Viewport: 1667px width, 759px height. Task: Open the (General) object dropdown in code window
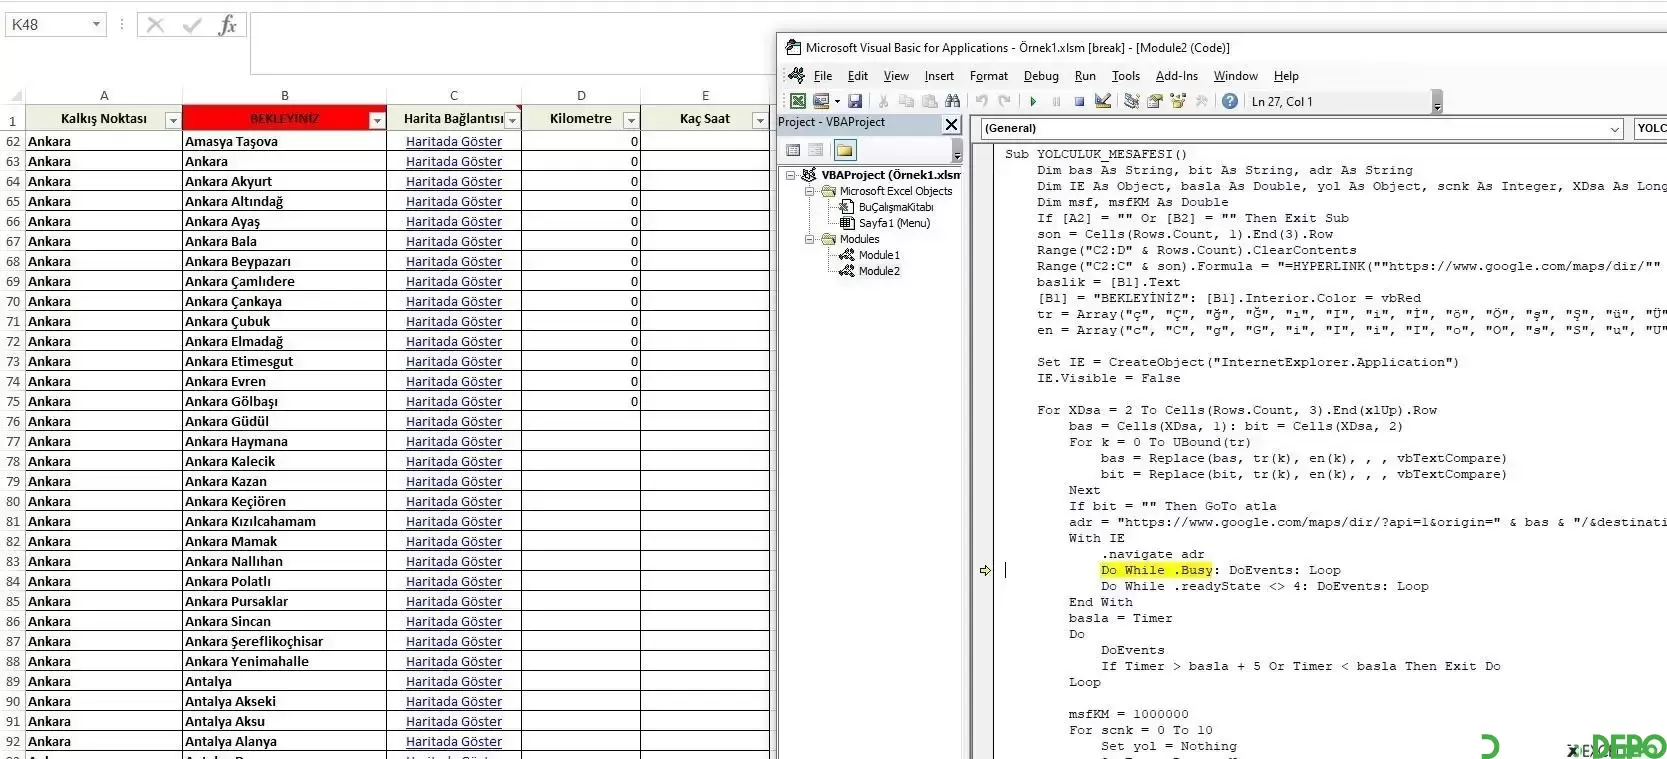point(1614,128)
